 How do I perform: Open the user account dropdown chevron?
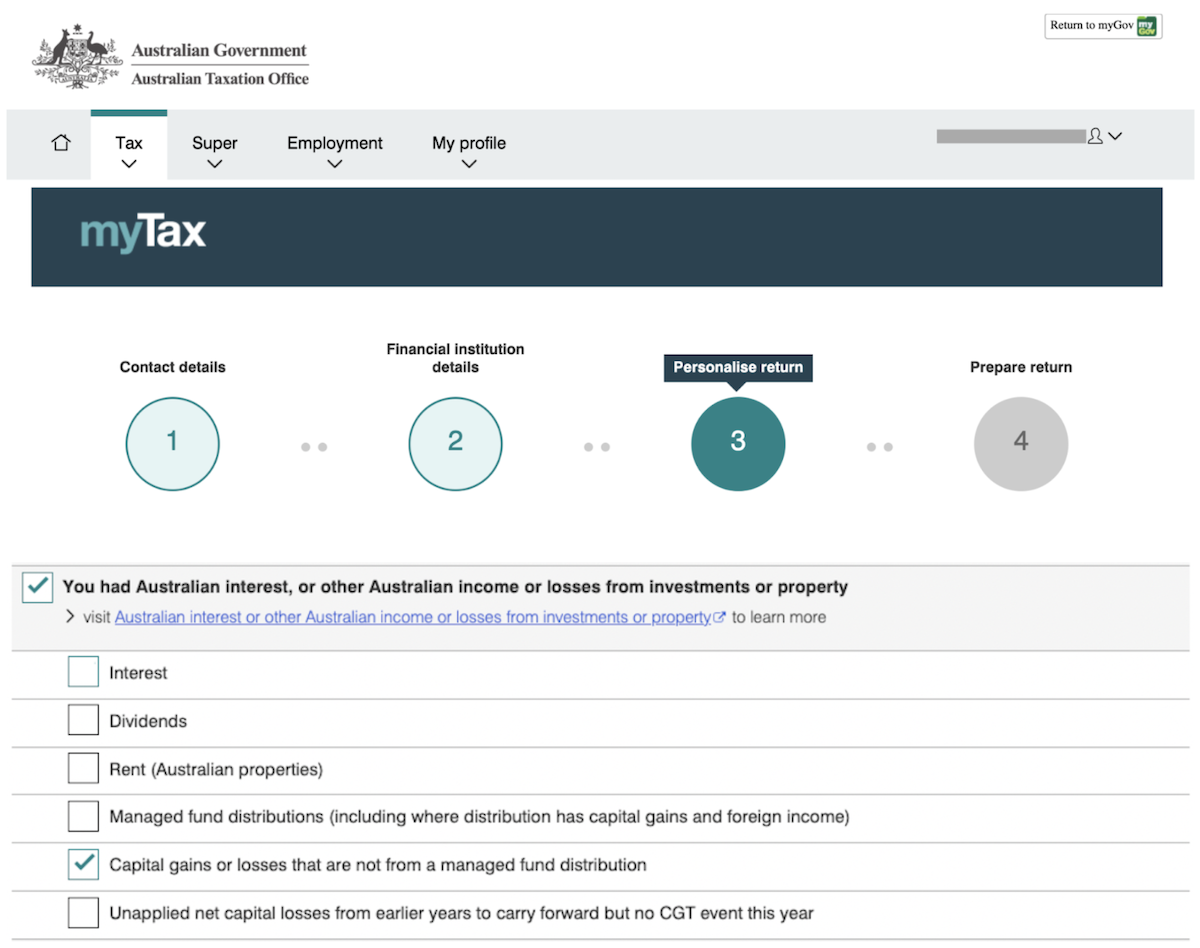(x=1115, y=136)
